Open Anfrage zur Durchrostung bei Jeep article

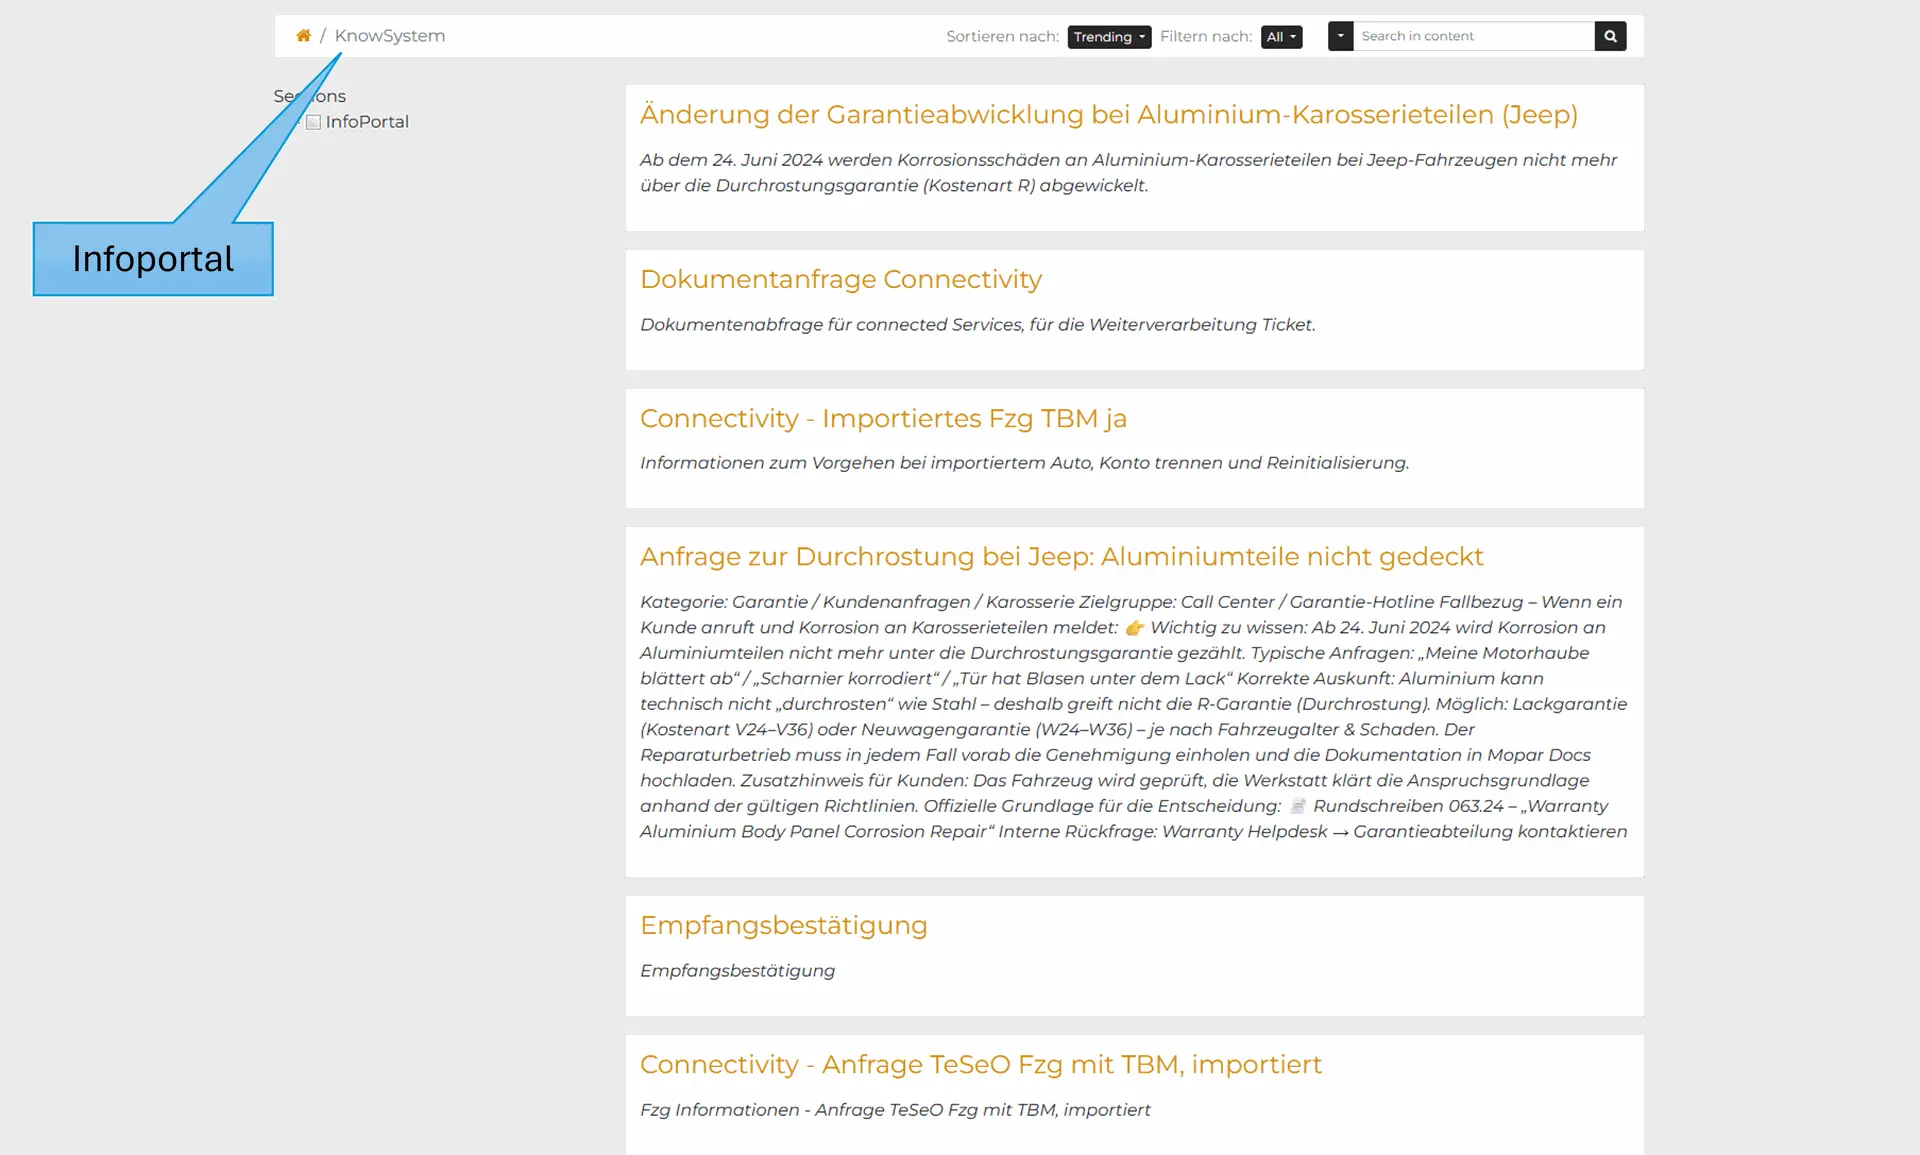[1061, 556]
